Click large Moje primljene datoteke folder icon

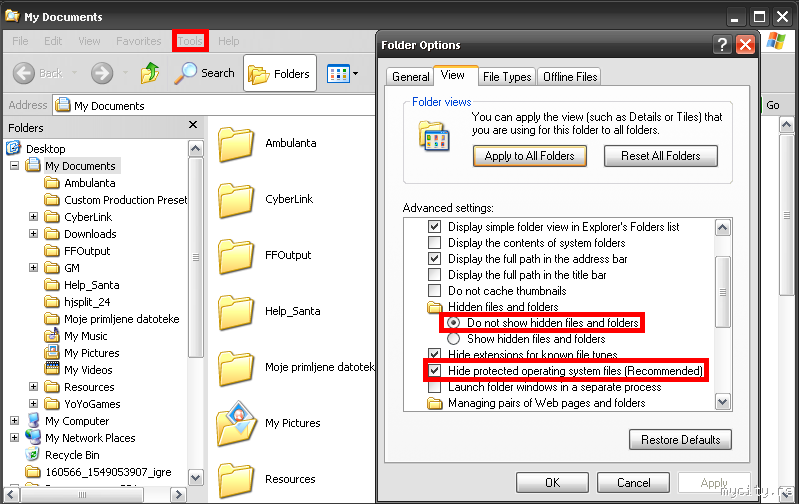click(x=235, y=368)
